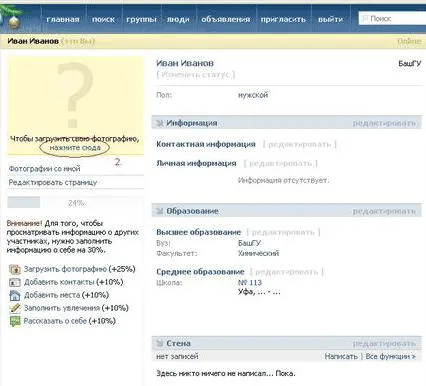Click school № 113 value
Screen dimensions: 426x386
(250, 283)
